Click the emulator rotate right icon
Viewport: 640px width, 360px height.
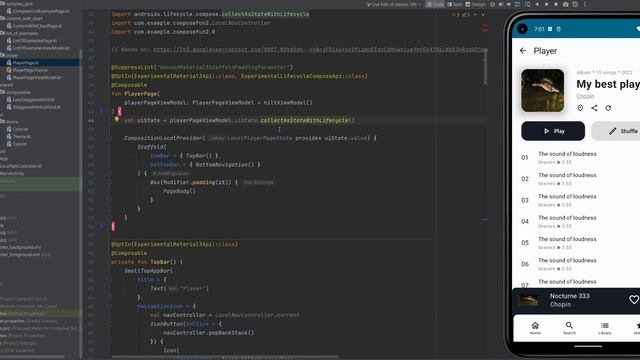527,4
